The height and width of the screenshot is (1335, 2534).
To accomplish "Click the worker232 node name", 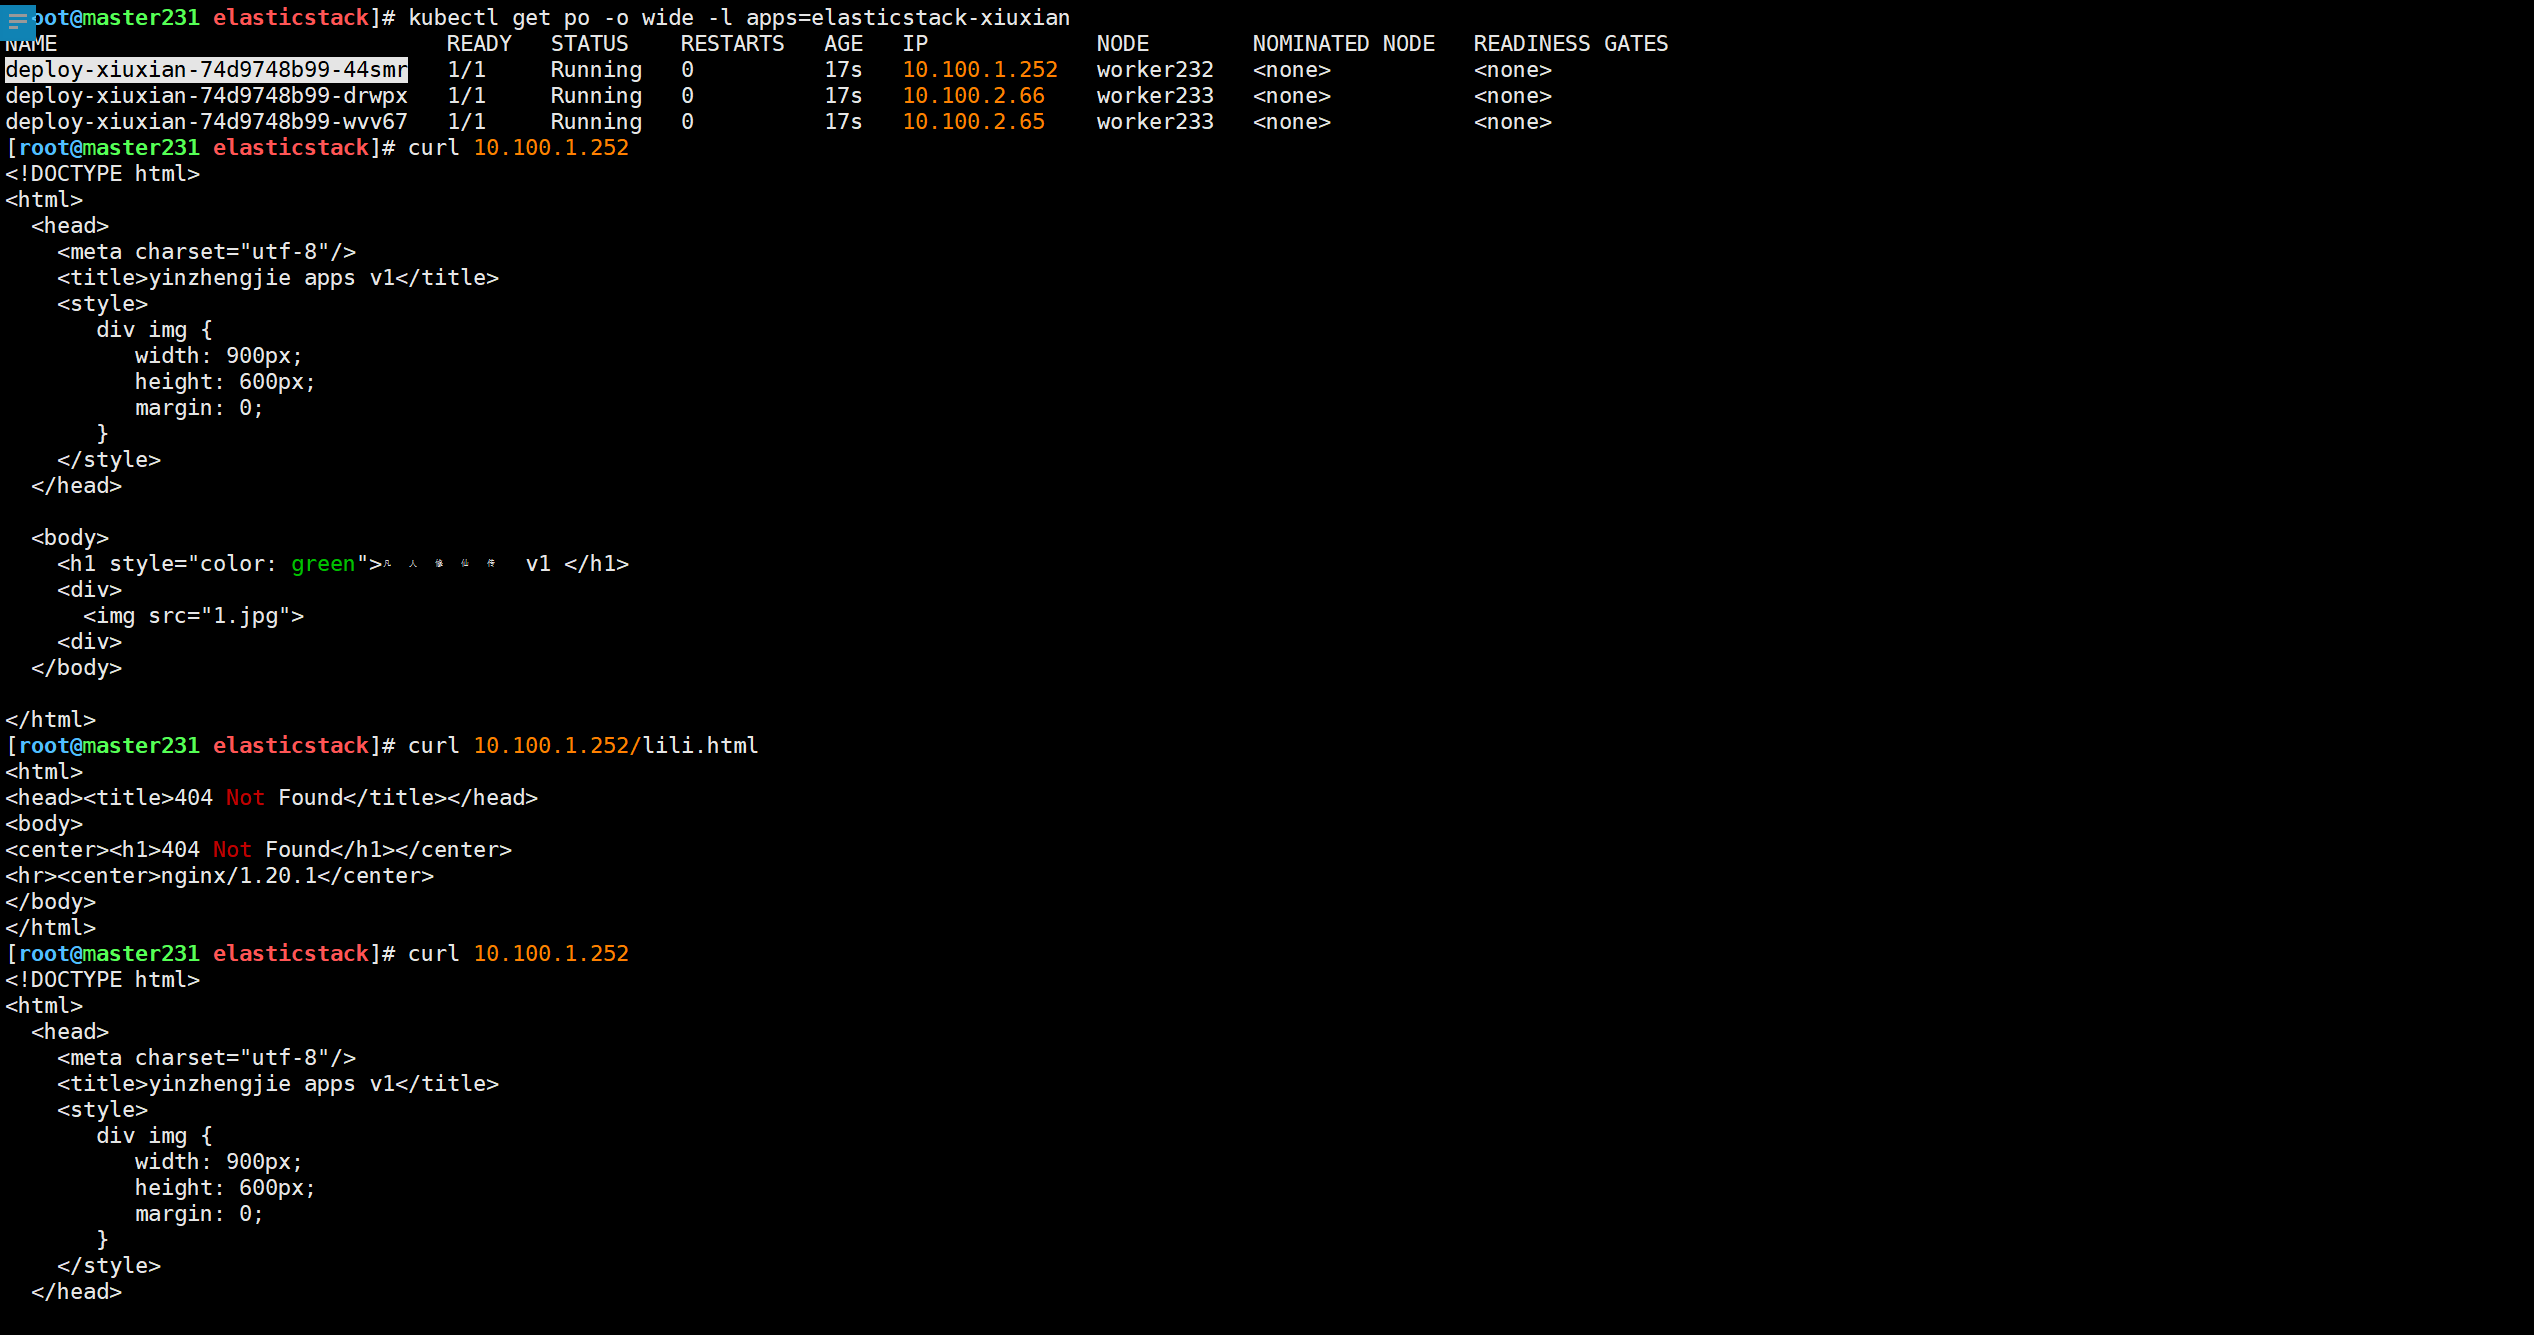I will pyautogui.click(x=1154, y=70).
